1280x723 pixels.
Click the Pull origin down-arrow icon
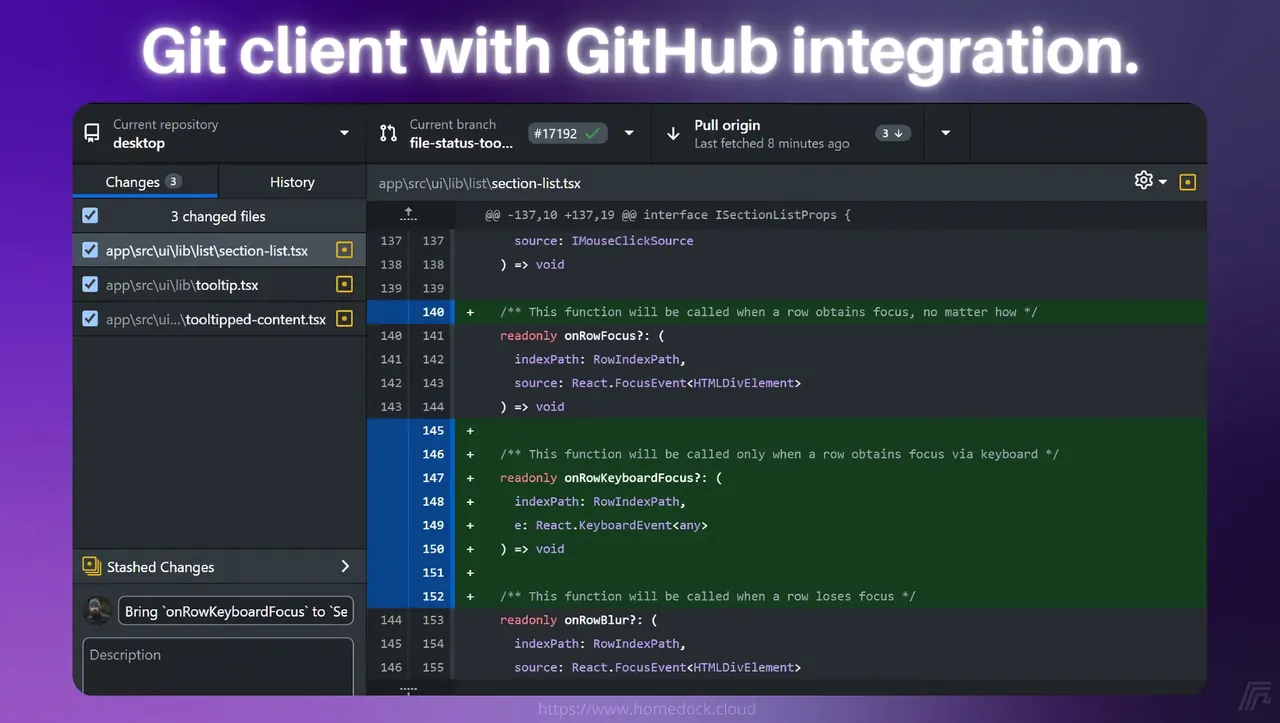point(673,133)
